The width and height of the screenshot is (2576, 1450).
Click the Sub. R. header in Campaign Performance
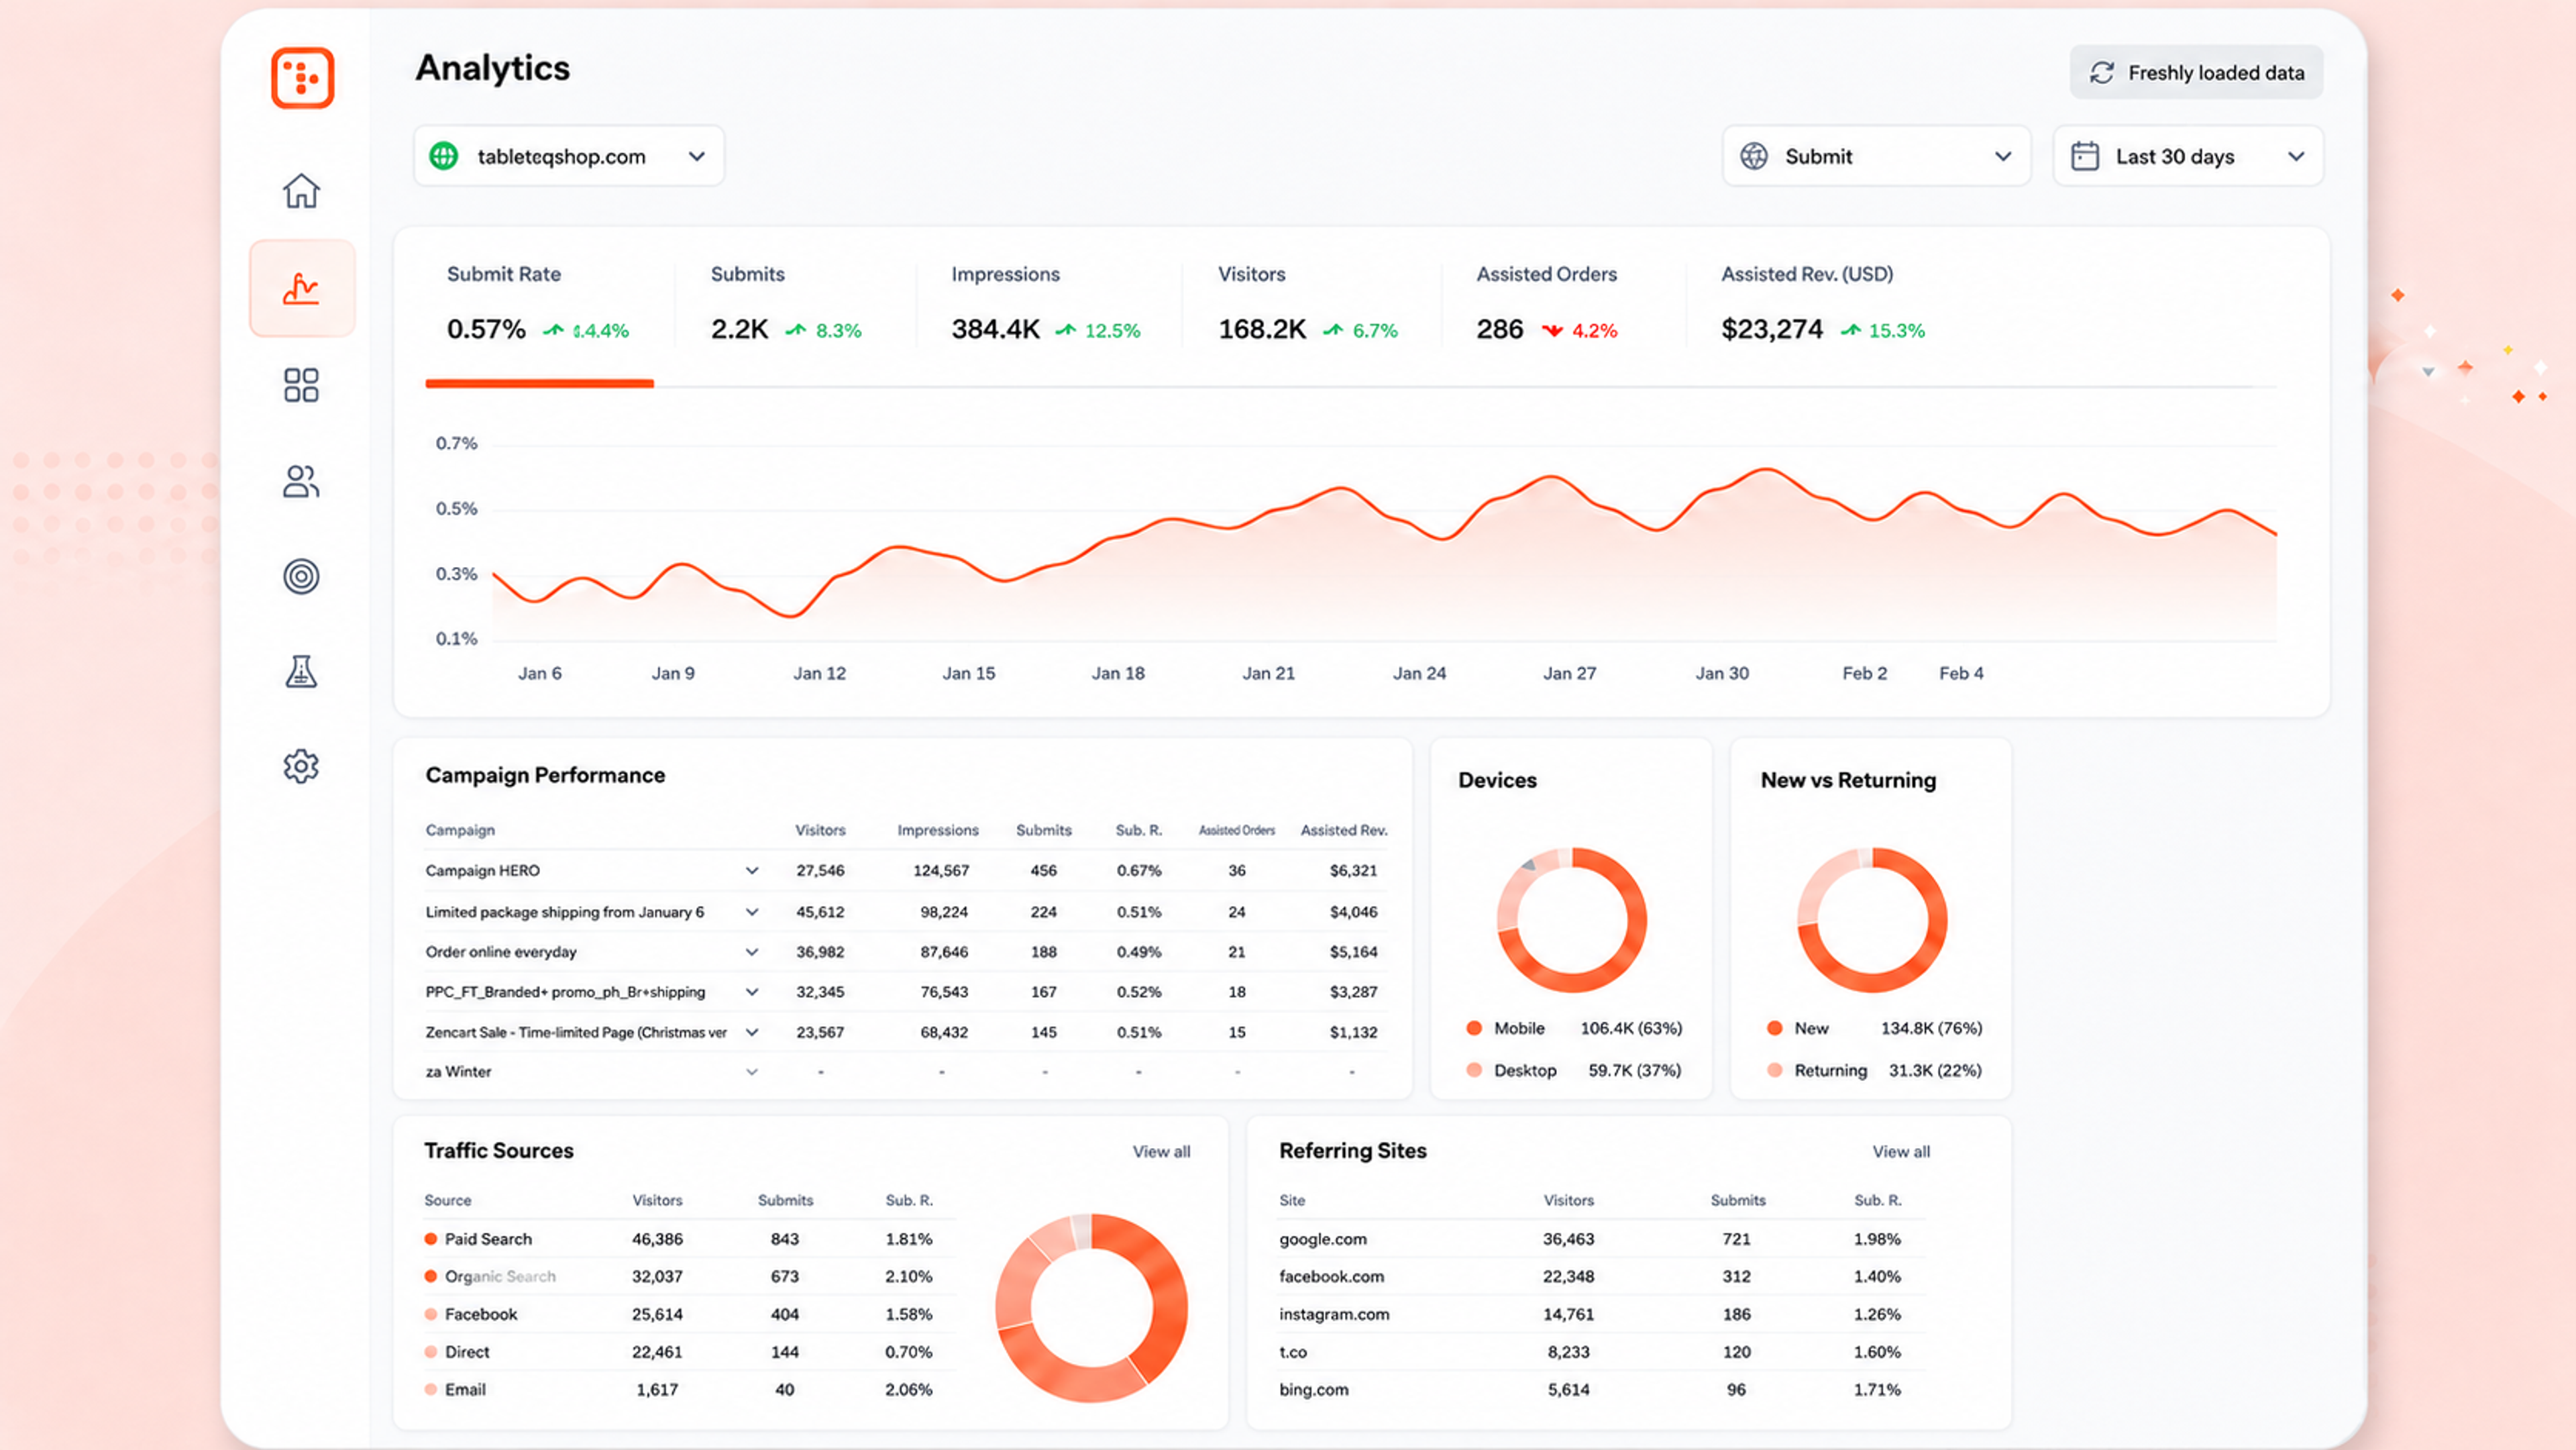point(1139,830)
